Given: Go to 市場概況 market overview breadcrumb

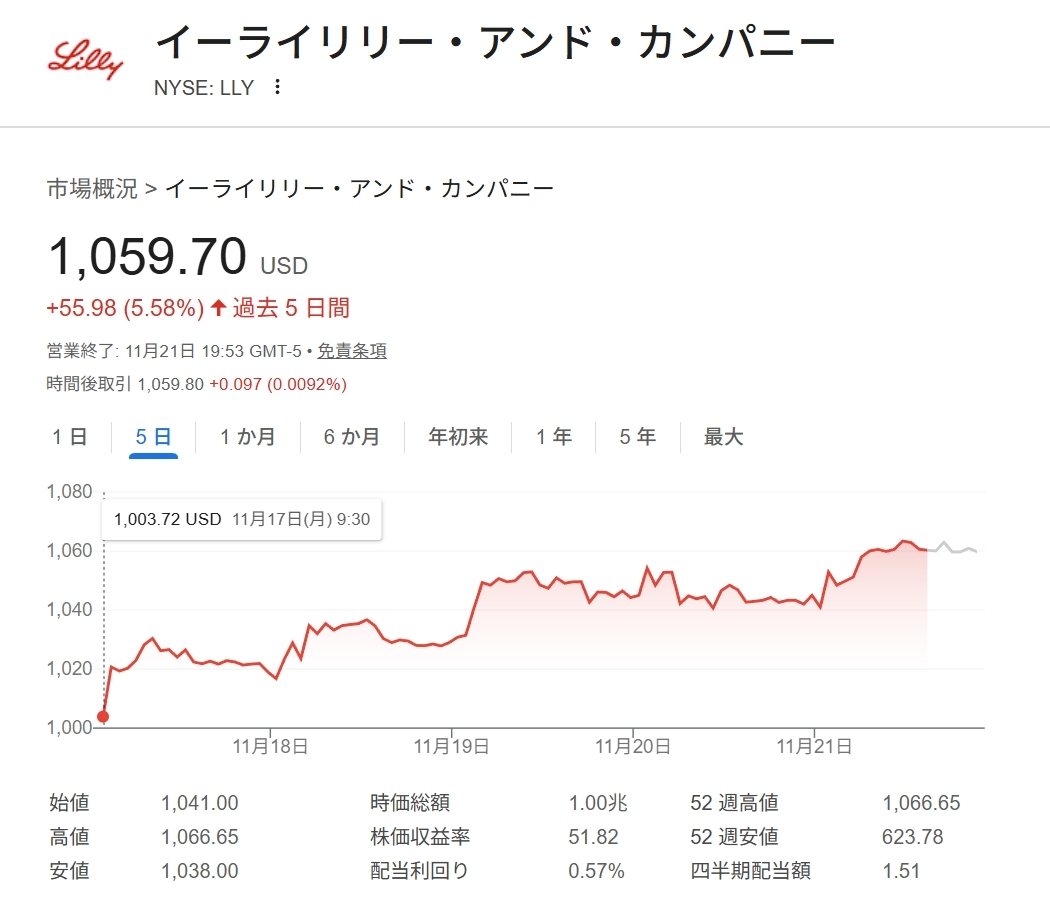Looking at the screenshot, I should (x=92, y=189).
